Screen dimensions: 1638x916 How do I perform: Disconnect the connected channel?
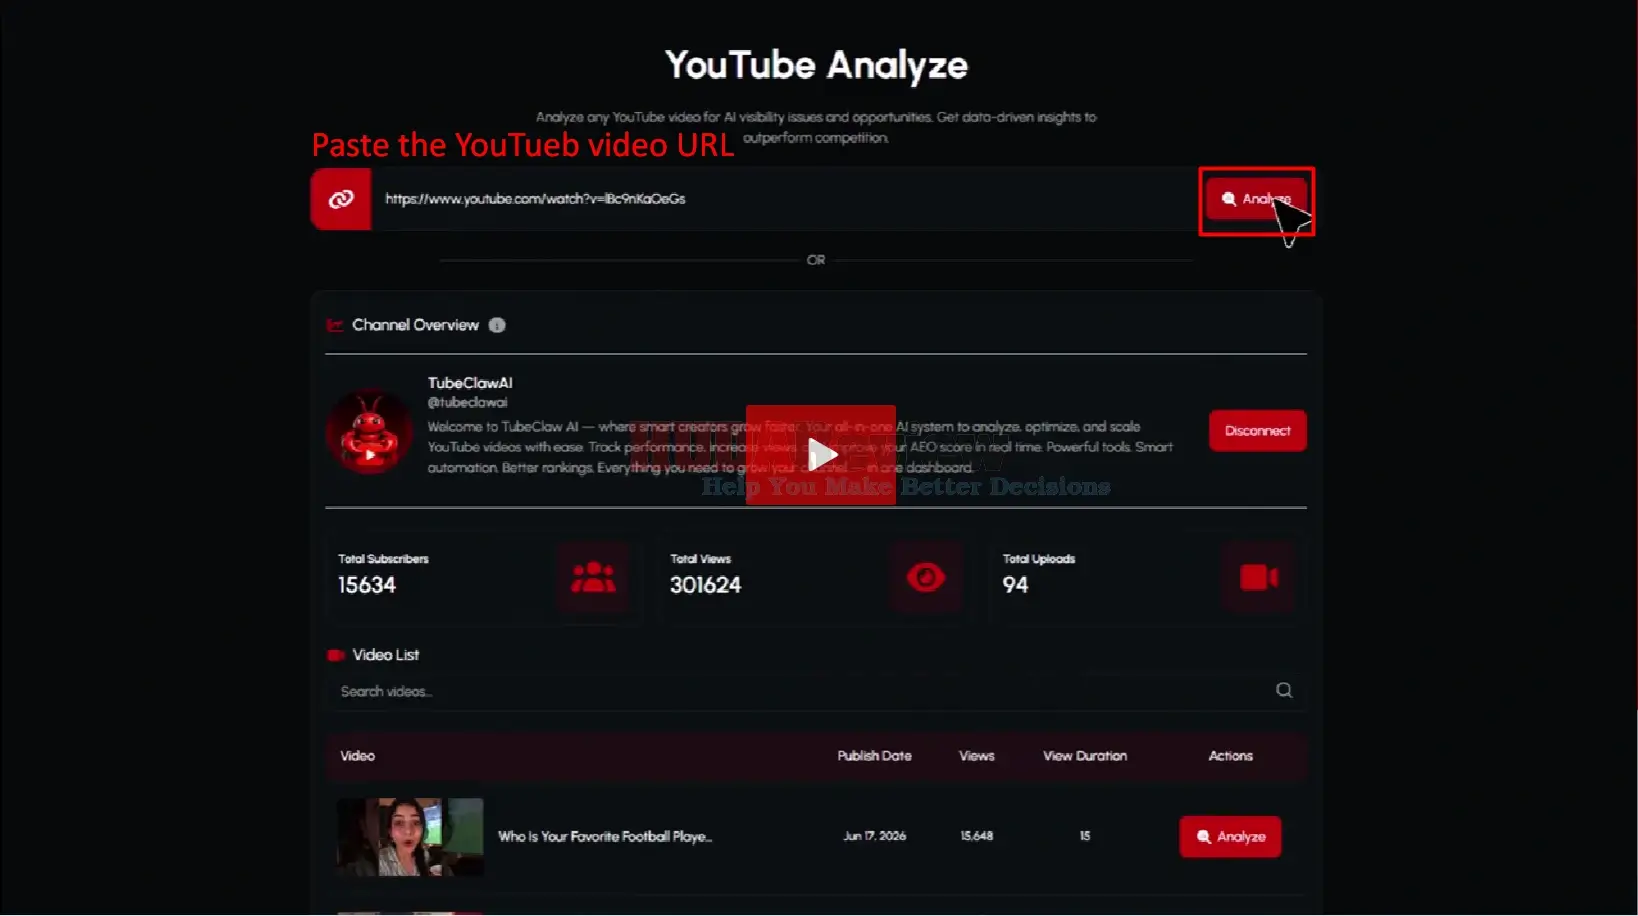(x=1257, y=431)
